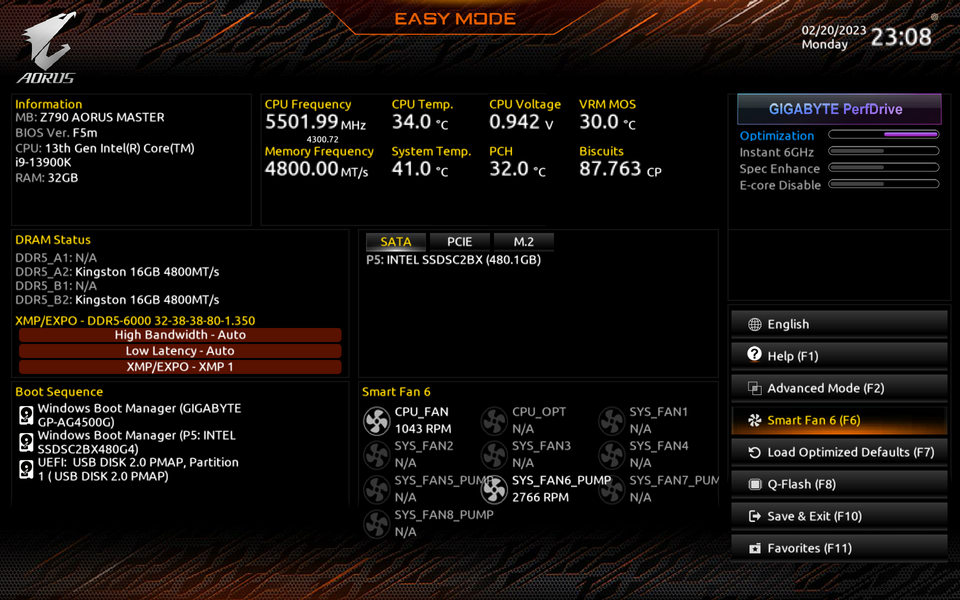
Task: Click the GIGABYTE GP-AG4500G boot disk icon
Action: point(26,415)
